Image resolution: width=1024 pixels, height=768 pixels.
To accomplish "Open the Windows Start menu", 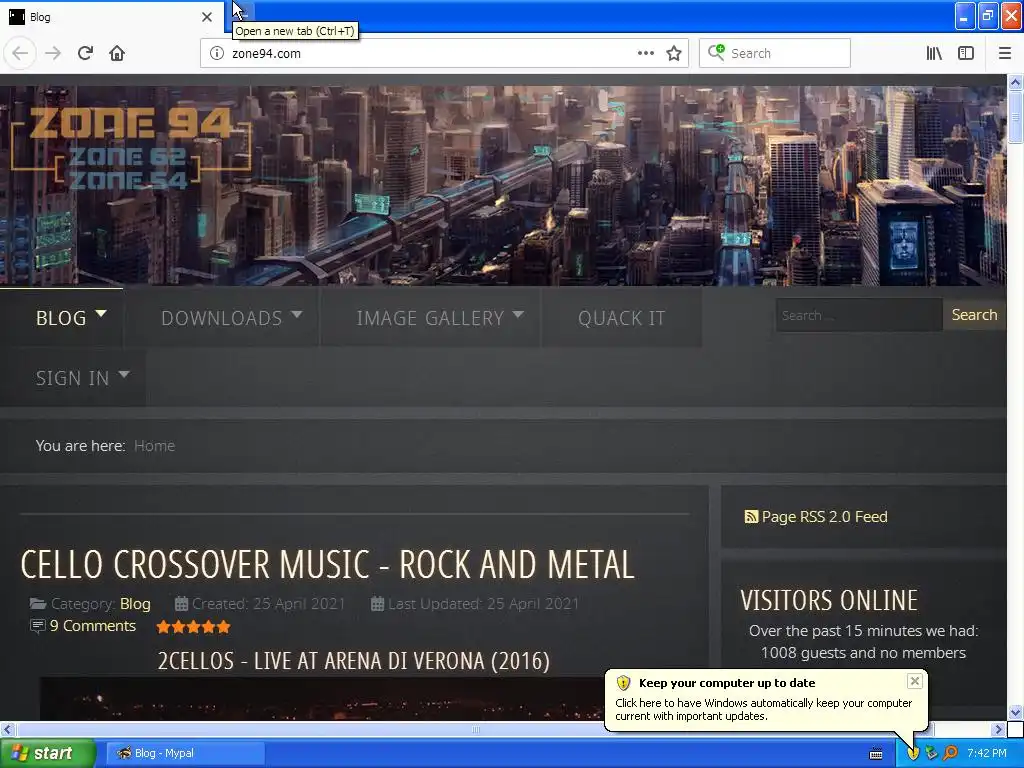I will (x=47, y=754).
